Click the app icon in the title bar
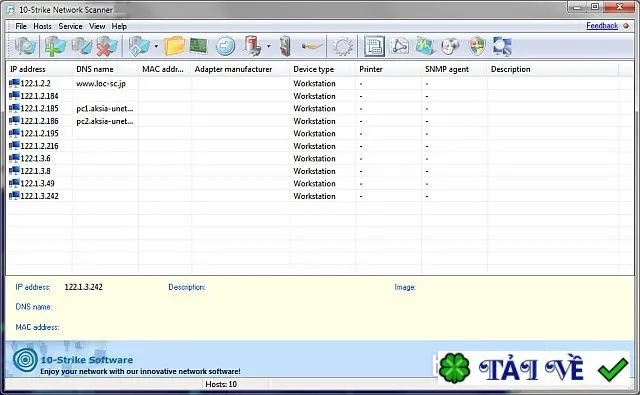Viewport: 640px width, 395px height. pos(11,10)
